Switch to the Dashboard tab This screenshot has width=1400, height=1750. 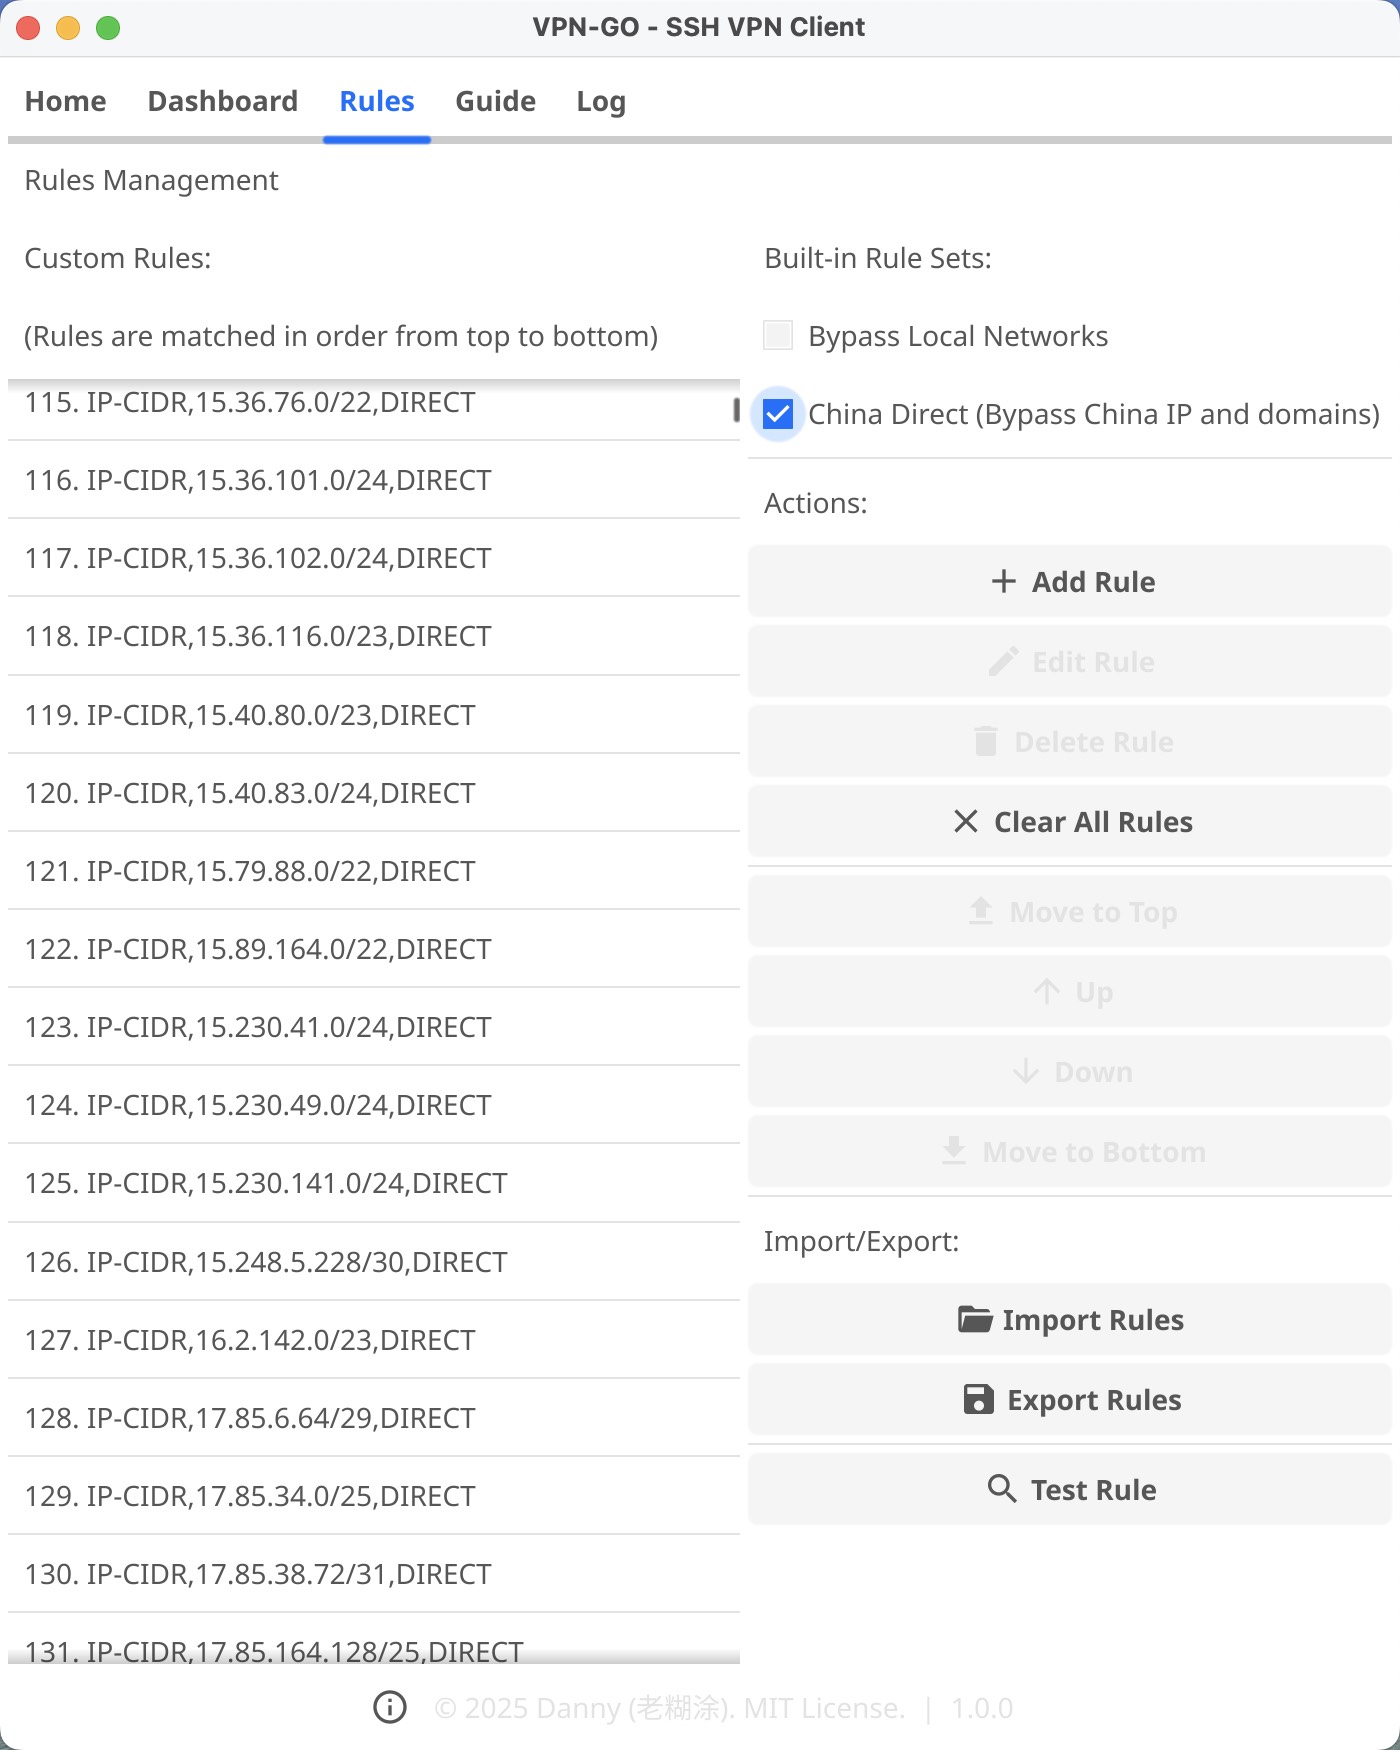pos(222,101)
